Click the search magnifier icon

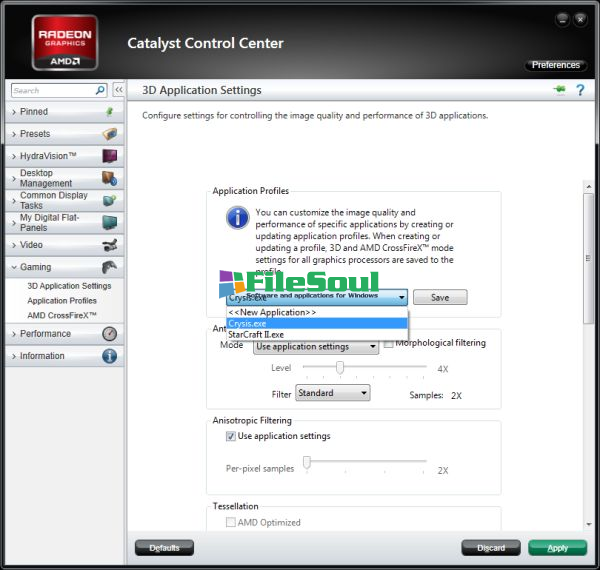(x=100, y=90)
